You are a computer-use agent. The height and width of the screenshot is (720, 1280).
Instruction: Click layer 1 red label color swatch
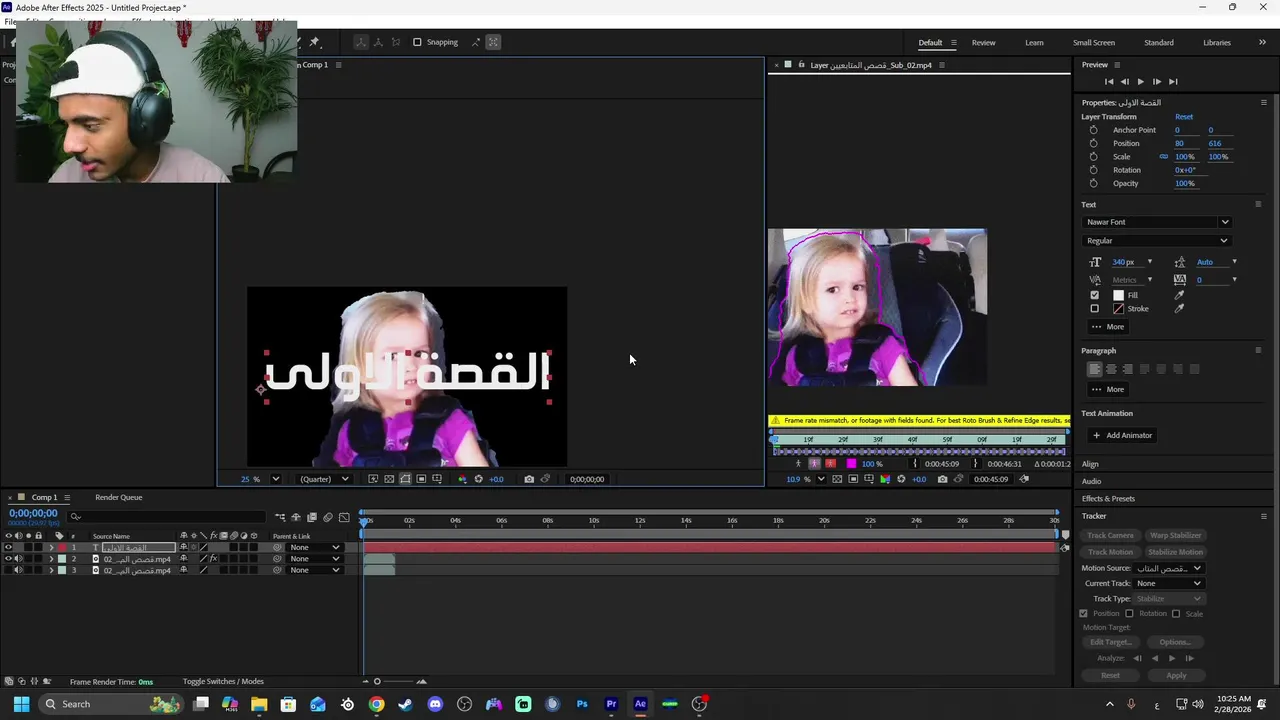pyautogui.click(x=62, y=547)
